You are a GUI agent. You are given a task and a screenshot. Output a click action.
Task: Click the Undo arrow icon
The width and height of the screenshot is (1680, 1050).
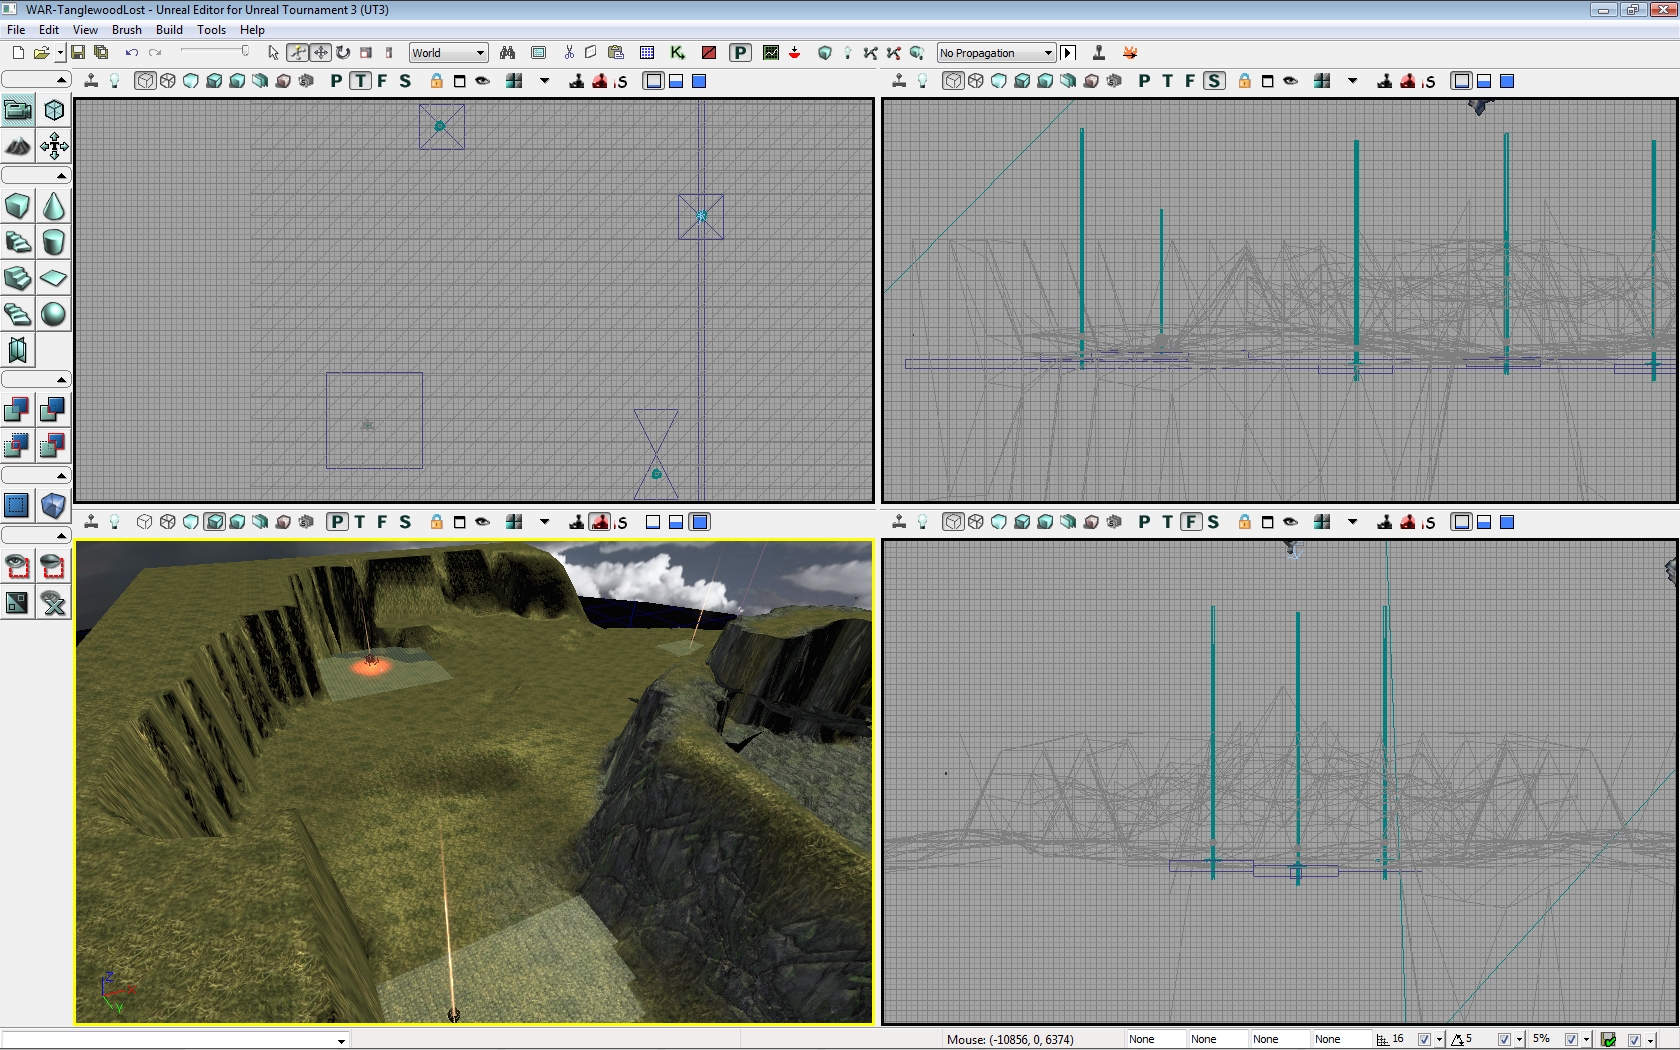(131, 53)
